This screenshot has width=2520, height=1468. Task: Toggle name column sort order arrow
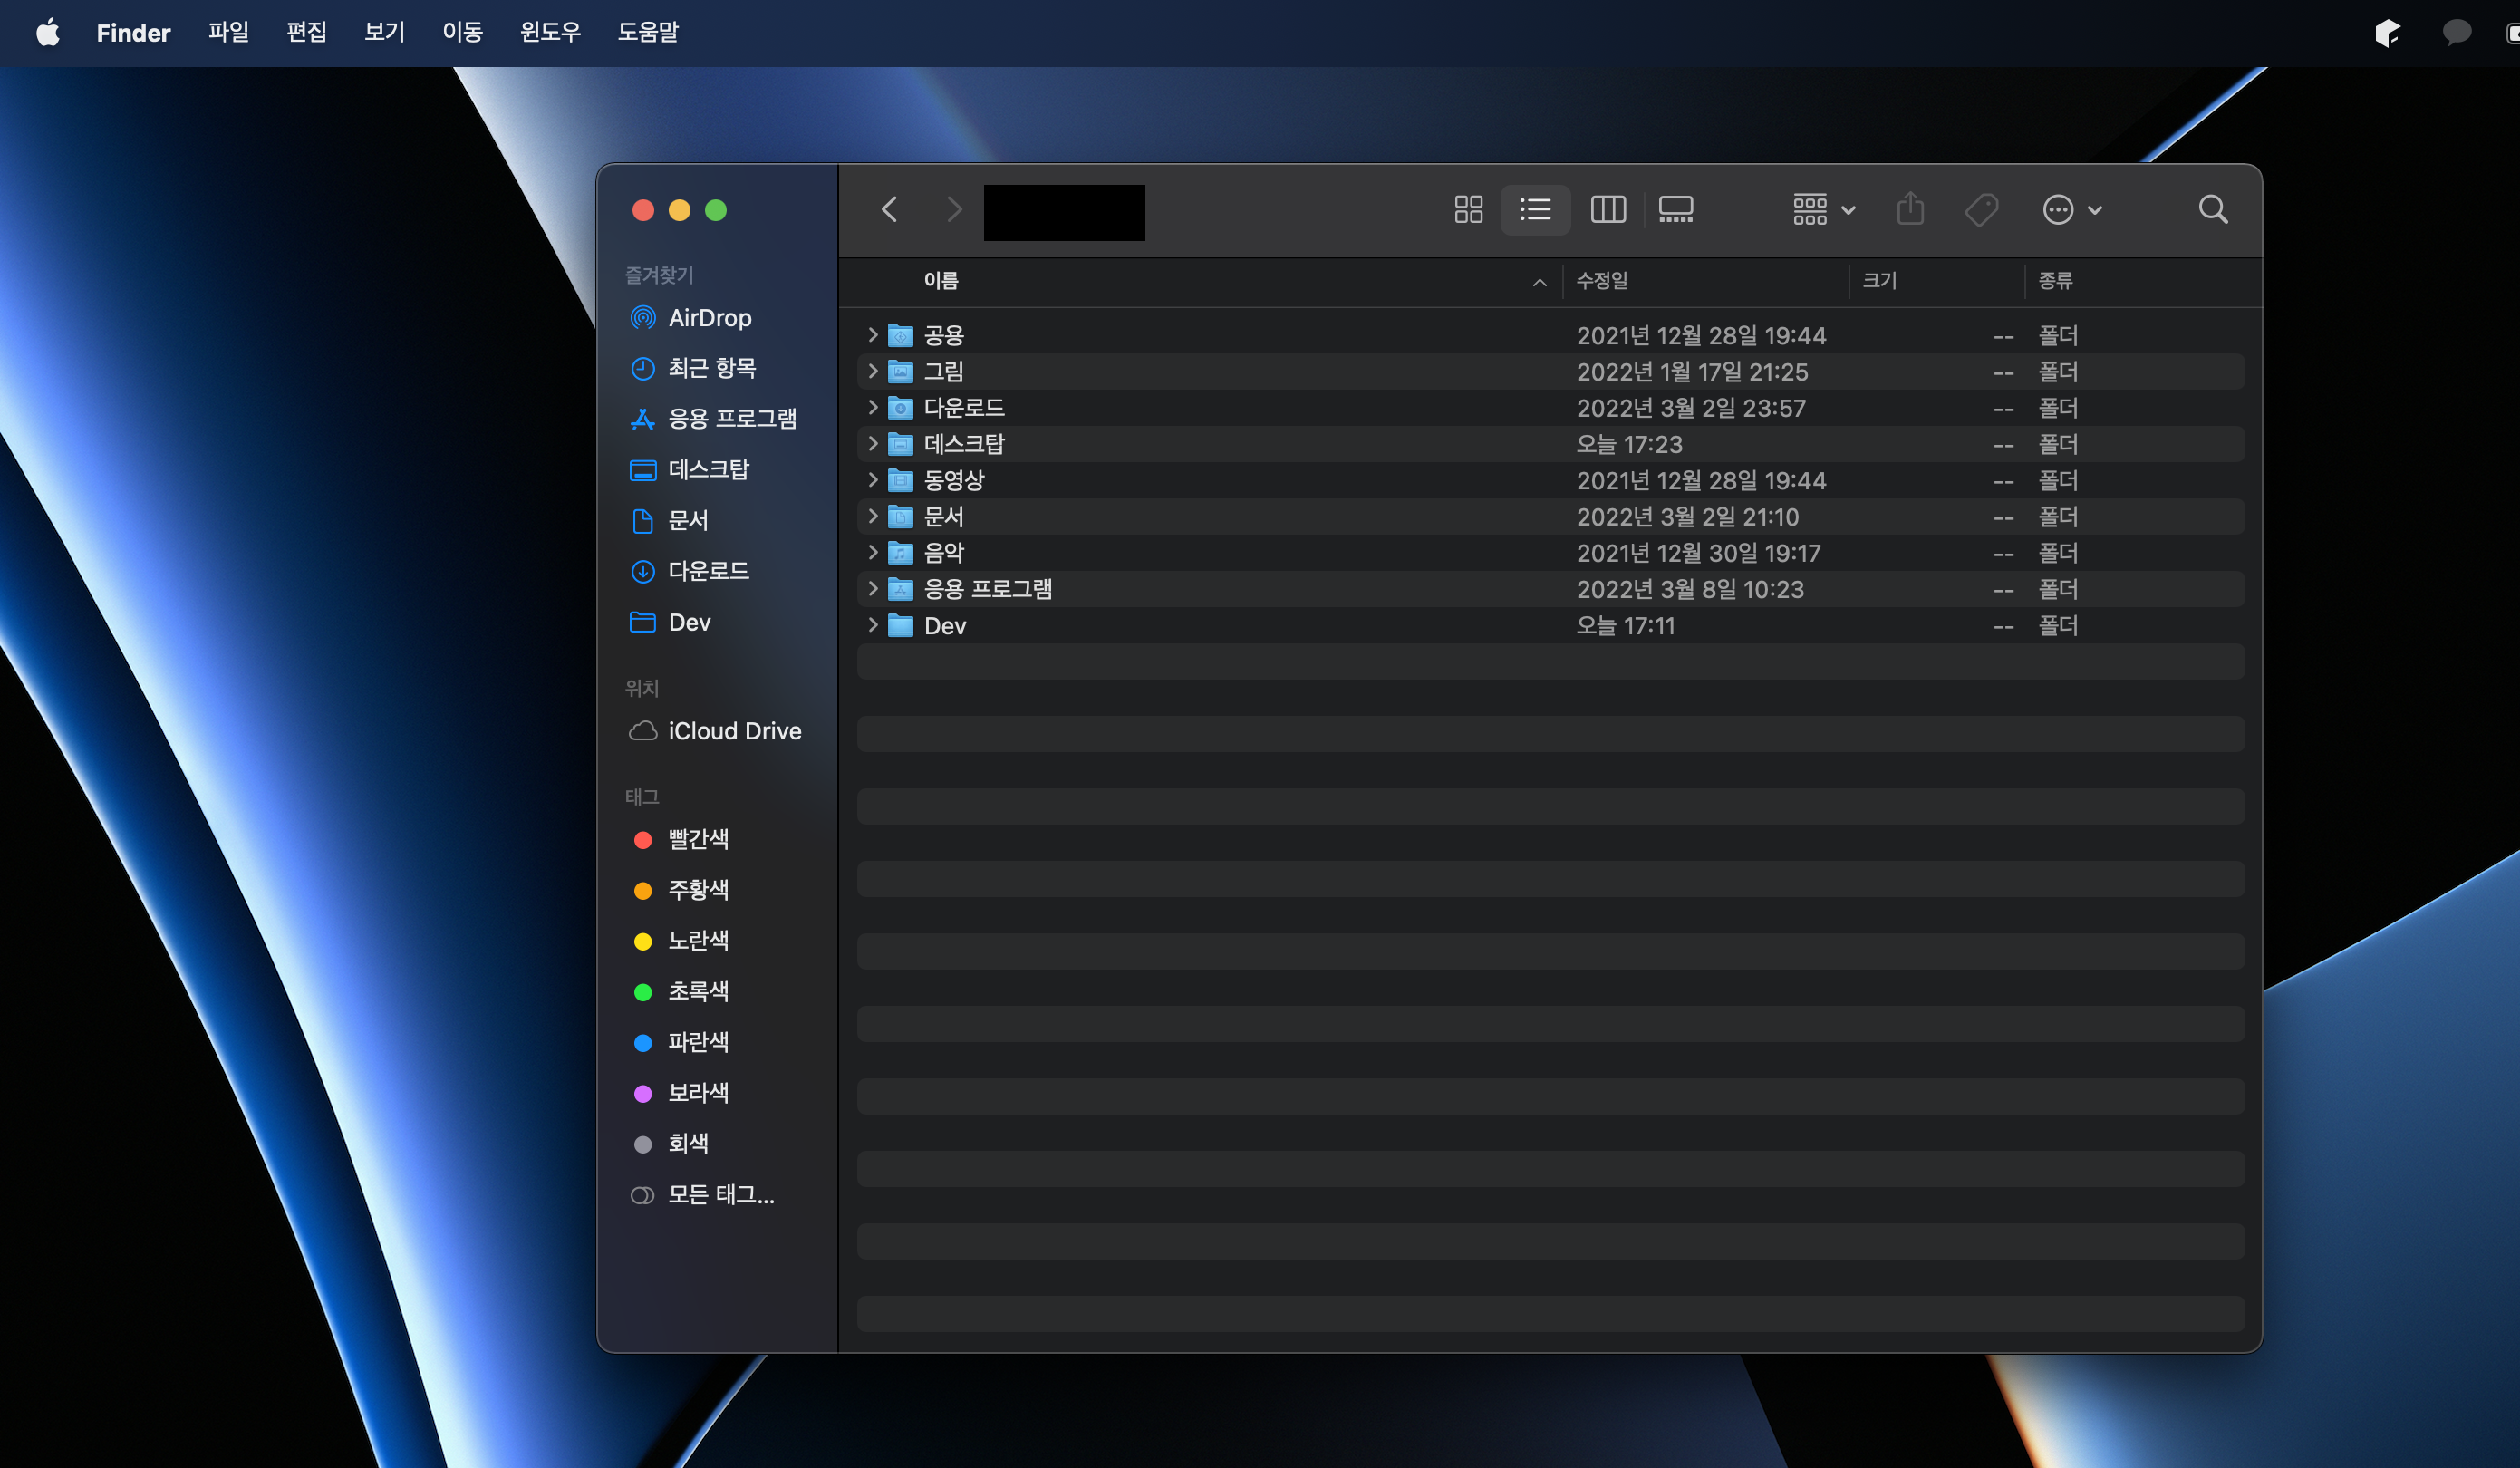click(x=1539, y=283)
